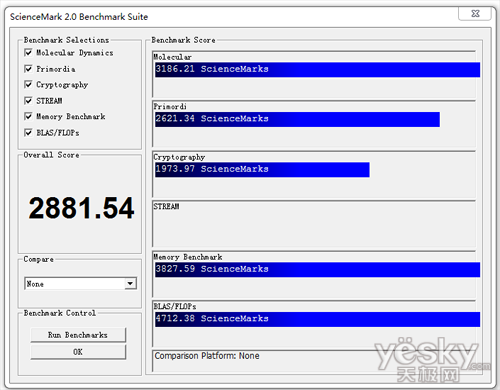The height and width of the screenshot is (390, 500).
Task: Toggle the STREAM checkbox
Action: point(28,101)
